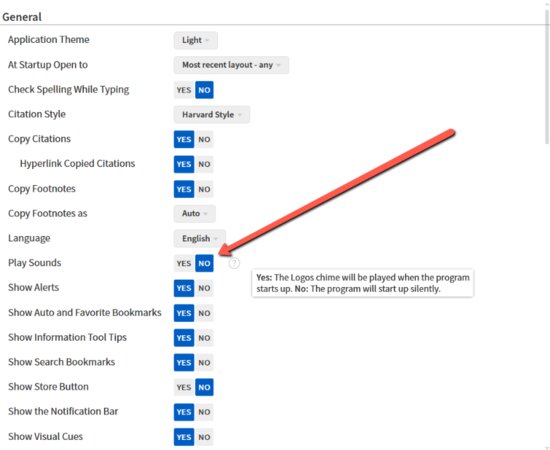Open the Application Theme dropdown
550x450 pixels.
pos(195,40)
